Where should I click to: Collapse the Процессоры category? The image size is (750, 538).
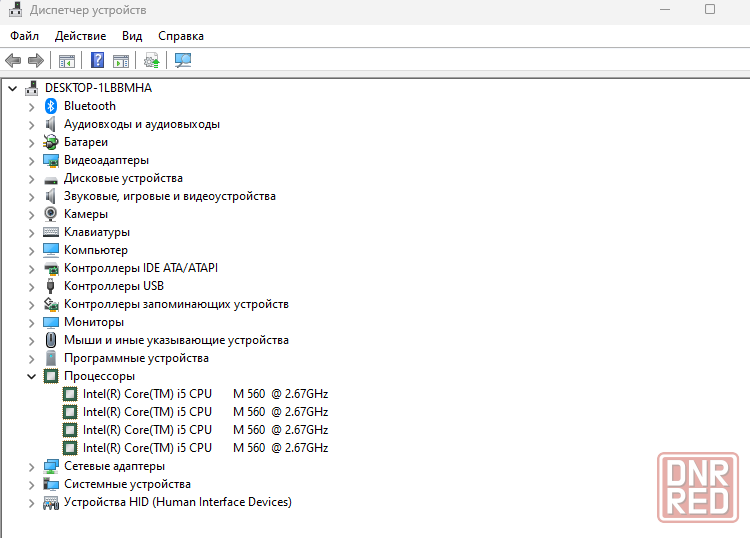click(x=32, y=377)
